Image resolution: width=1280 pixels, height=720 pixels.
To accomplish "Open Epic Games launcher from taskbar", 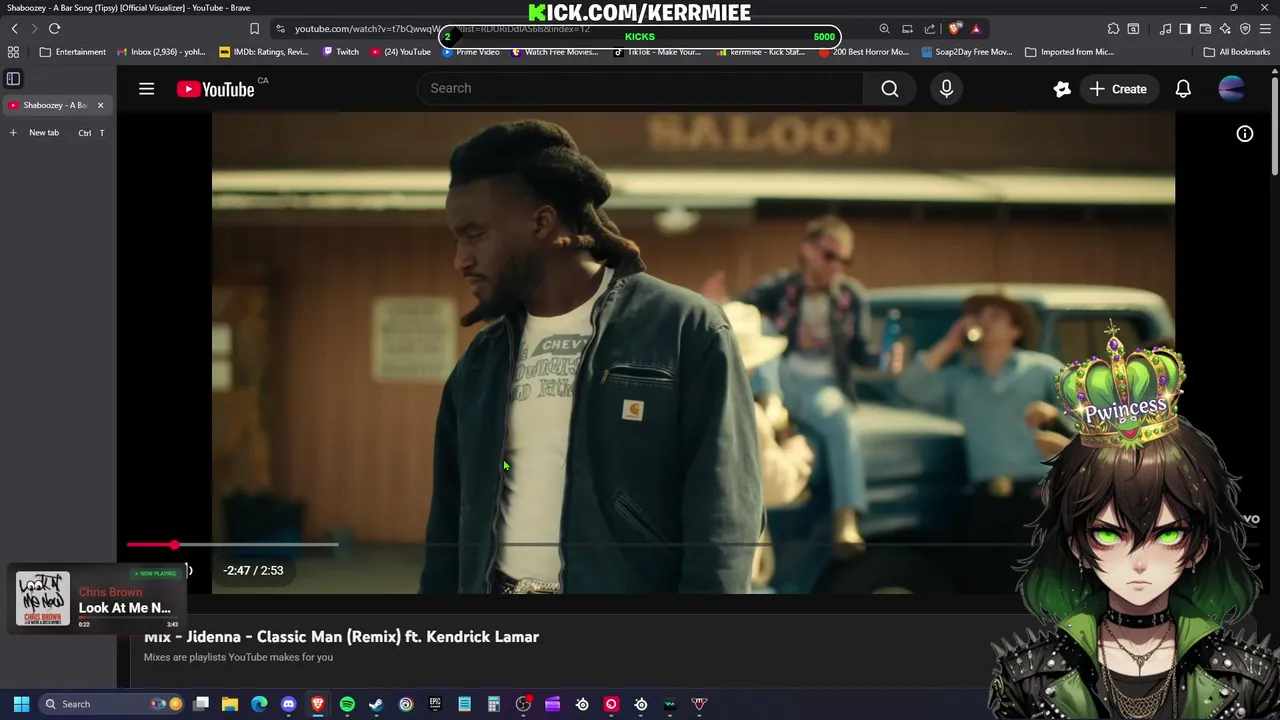I will click(435, 704).
